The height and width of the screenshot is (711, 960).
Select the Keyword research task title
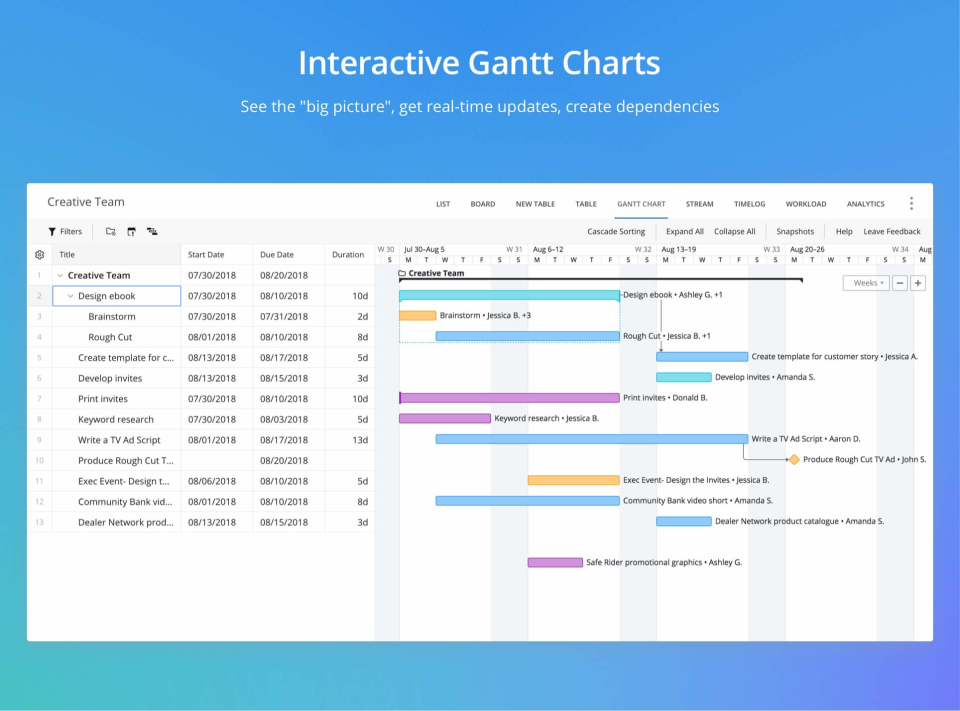click(116, 419)
